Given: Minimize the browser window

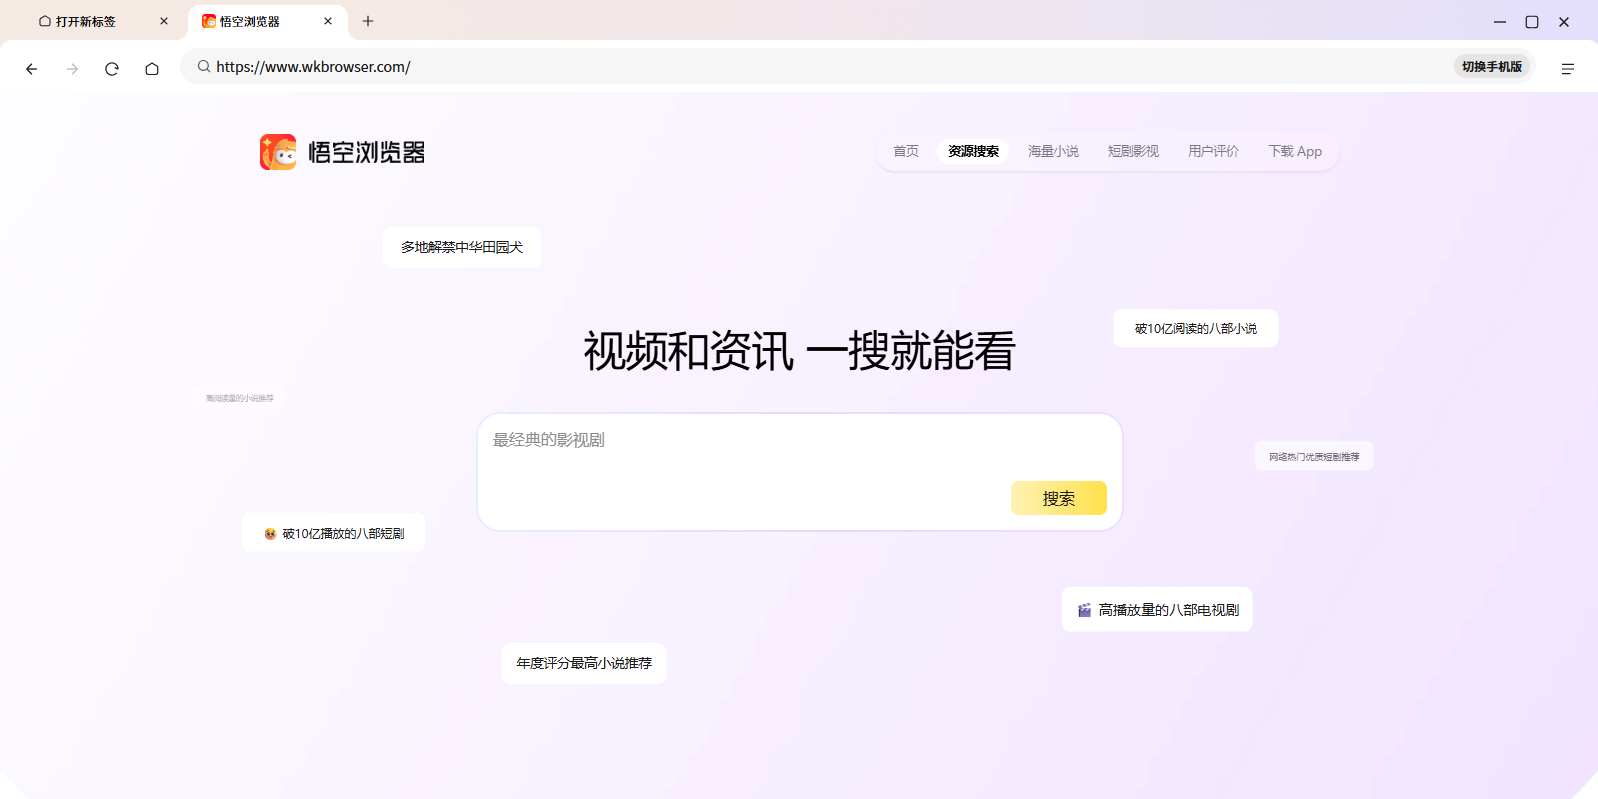Looking at the screenshot, I should coord(1500,21).
